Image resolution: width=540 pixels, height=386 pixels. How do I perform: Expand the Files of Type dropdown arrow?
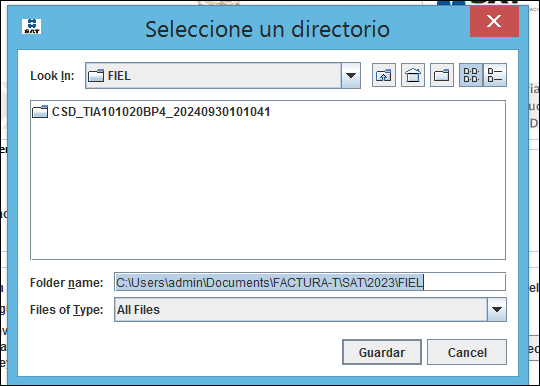pos(497,310)
